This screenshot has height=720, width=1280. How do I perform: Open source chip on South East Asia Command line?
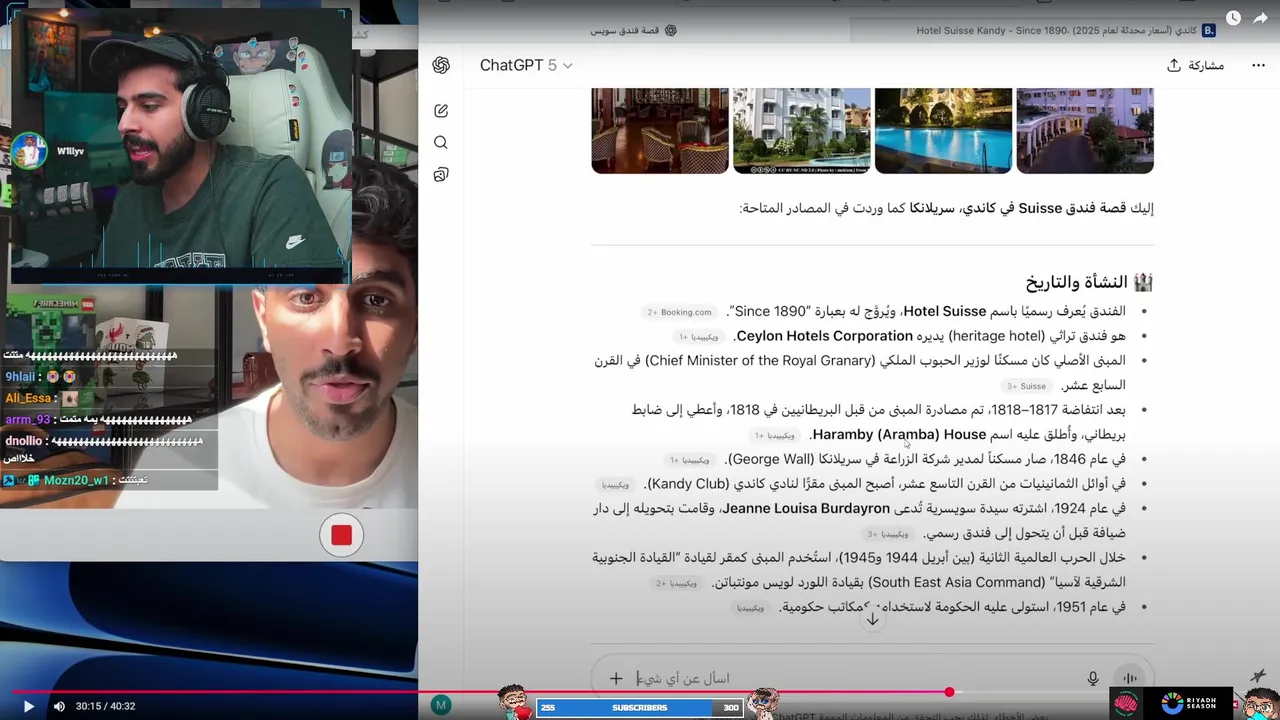677,583
